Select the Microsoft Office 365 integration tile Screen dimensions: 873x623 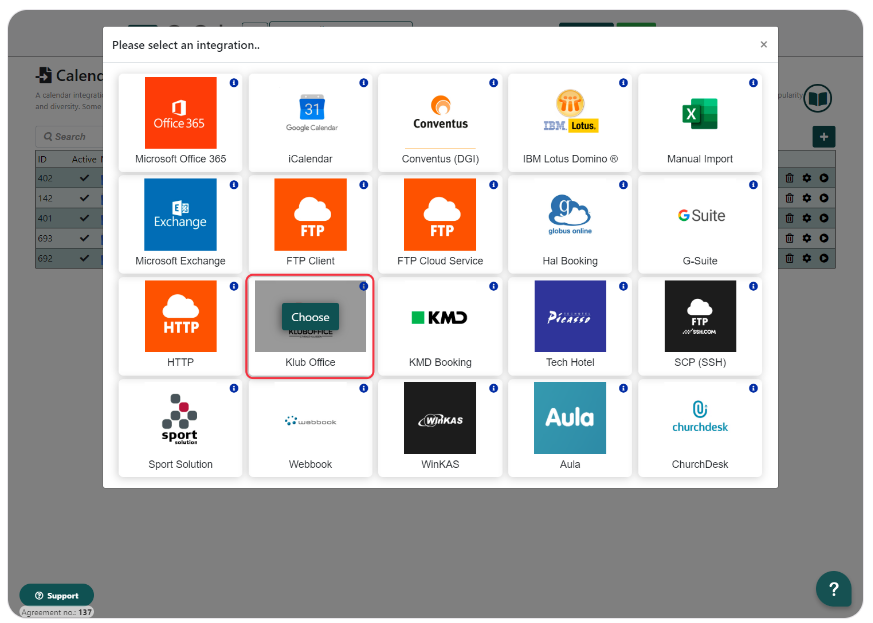180,122
